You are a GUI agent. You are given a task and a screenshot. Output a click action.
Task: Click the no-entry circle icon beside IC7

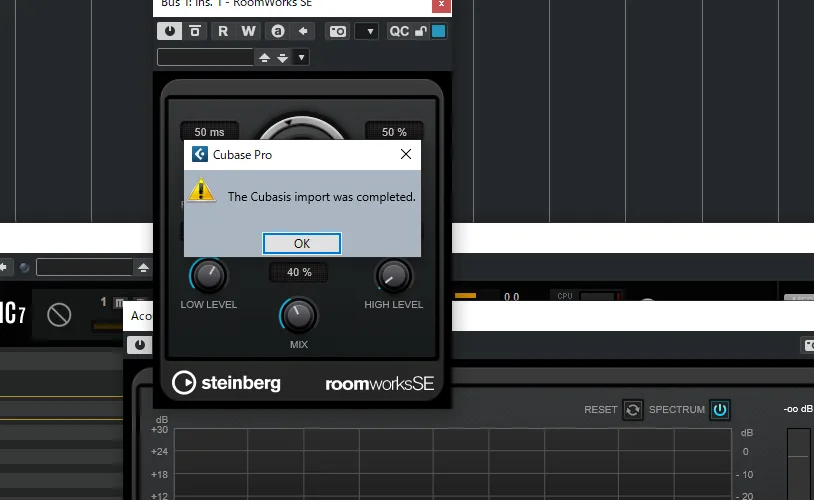[59, 315]
